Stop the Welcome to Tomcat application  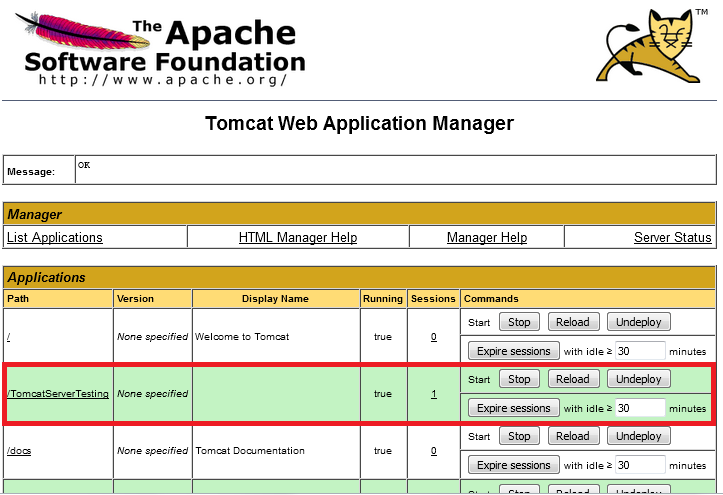click(519, 322)
